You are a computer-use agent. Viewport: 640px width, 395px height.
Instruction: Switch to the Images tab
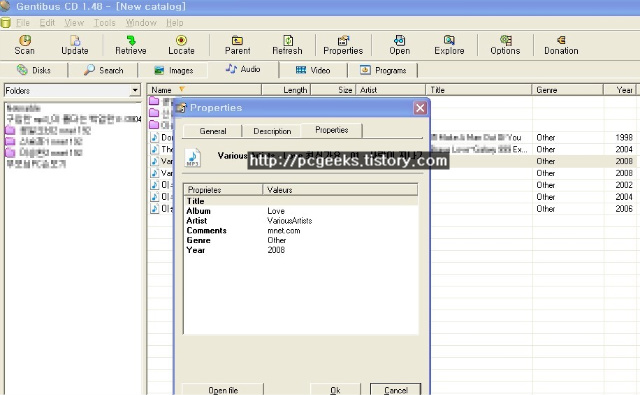173,70
